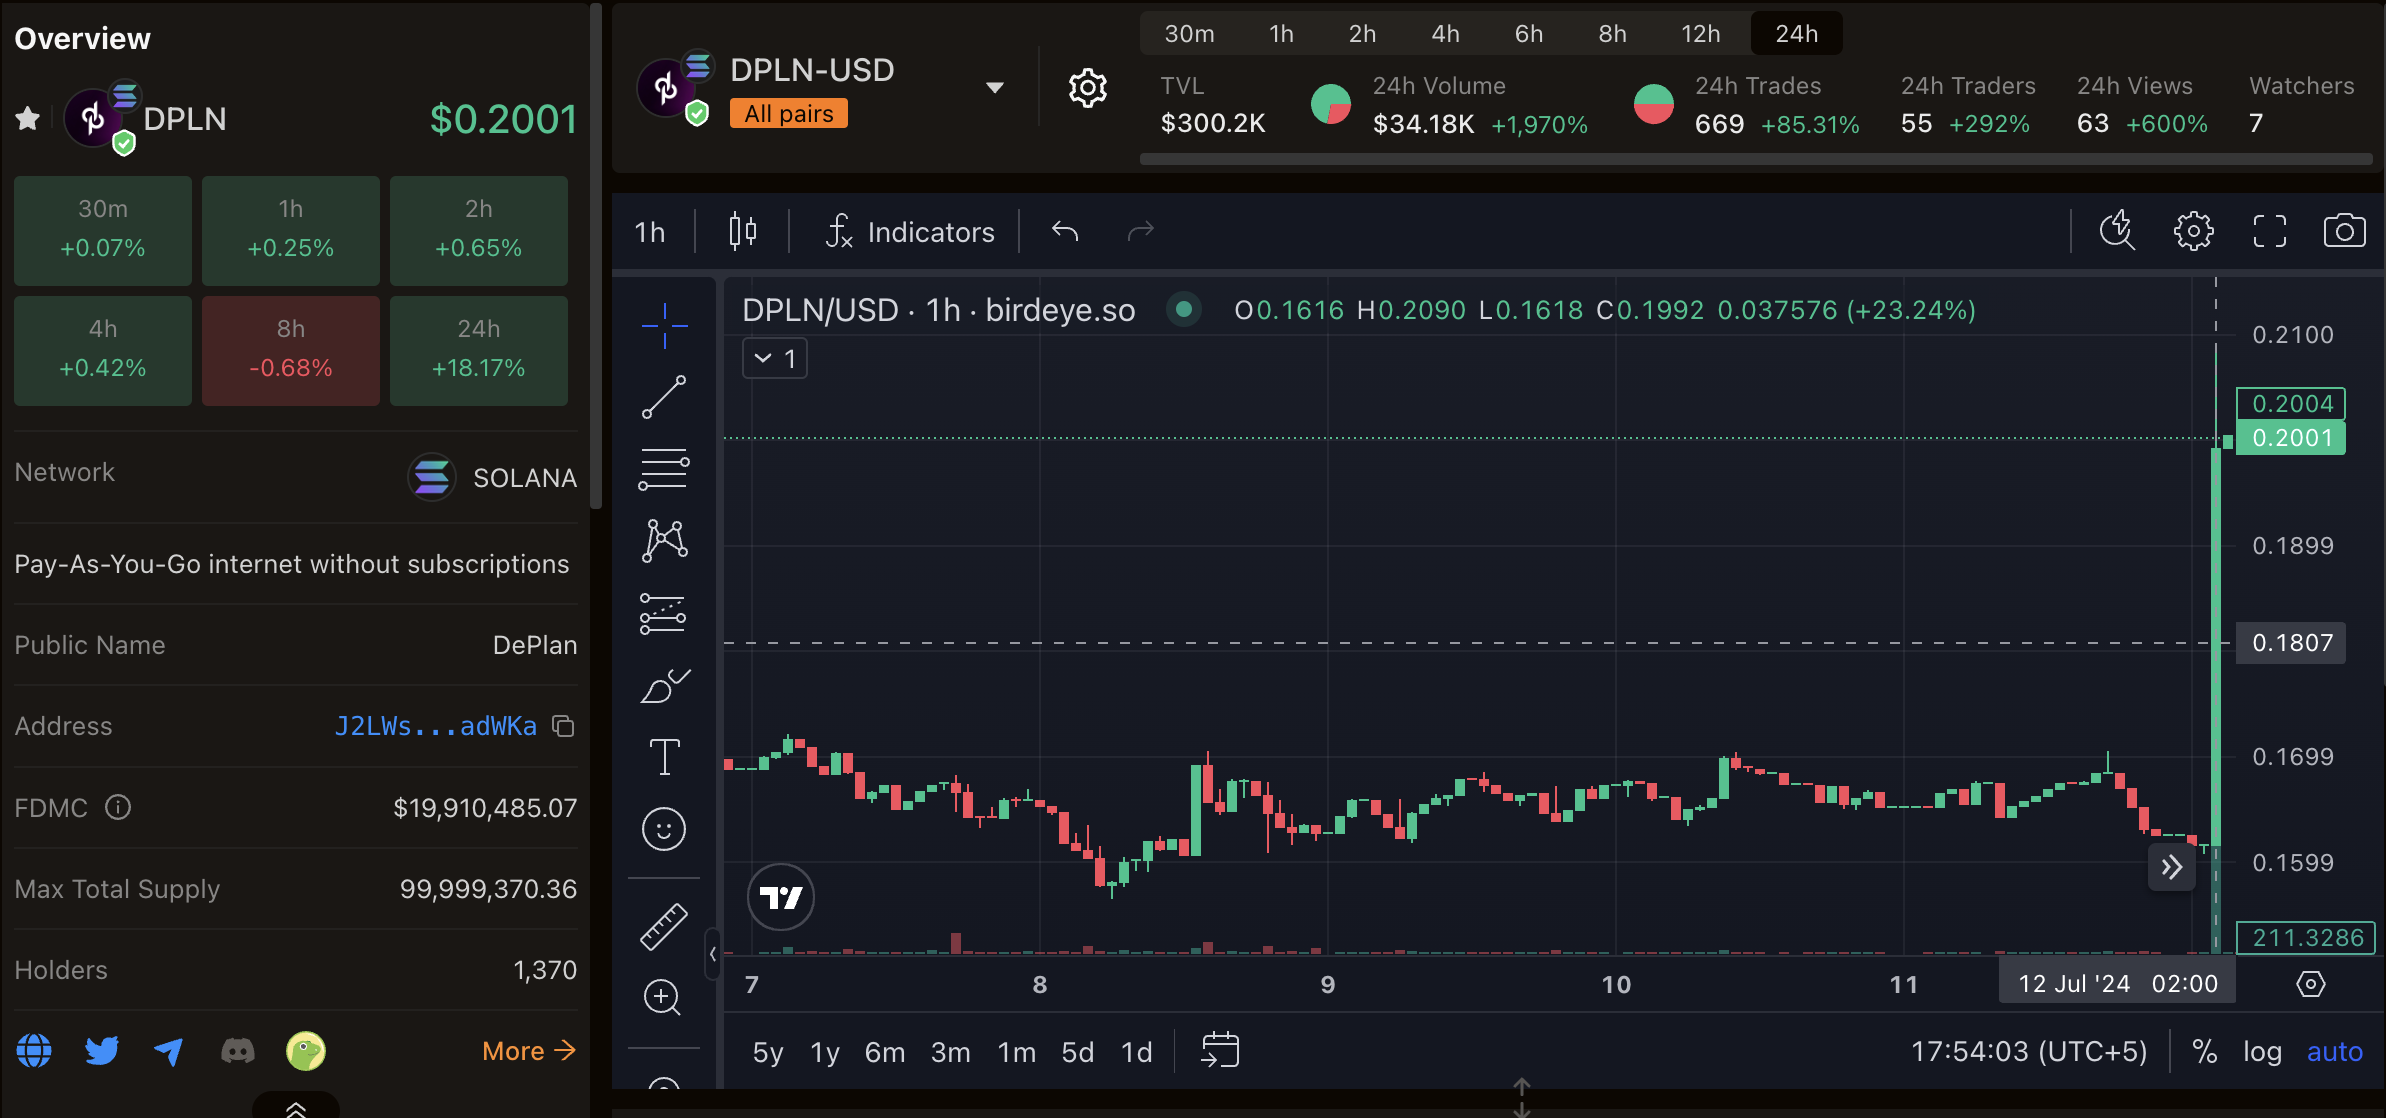Select the text annotation tool
This screenshot has width=2386, height=1118.
(663, 757)
